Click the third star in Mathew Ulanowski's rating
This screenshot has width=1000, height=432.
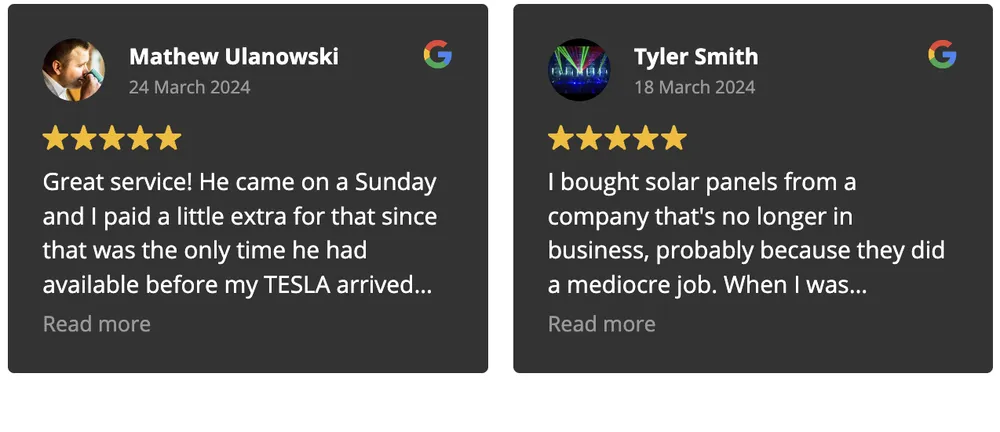tap(112, 138)
